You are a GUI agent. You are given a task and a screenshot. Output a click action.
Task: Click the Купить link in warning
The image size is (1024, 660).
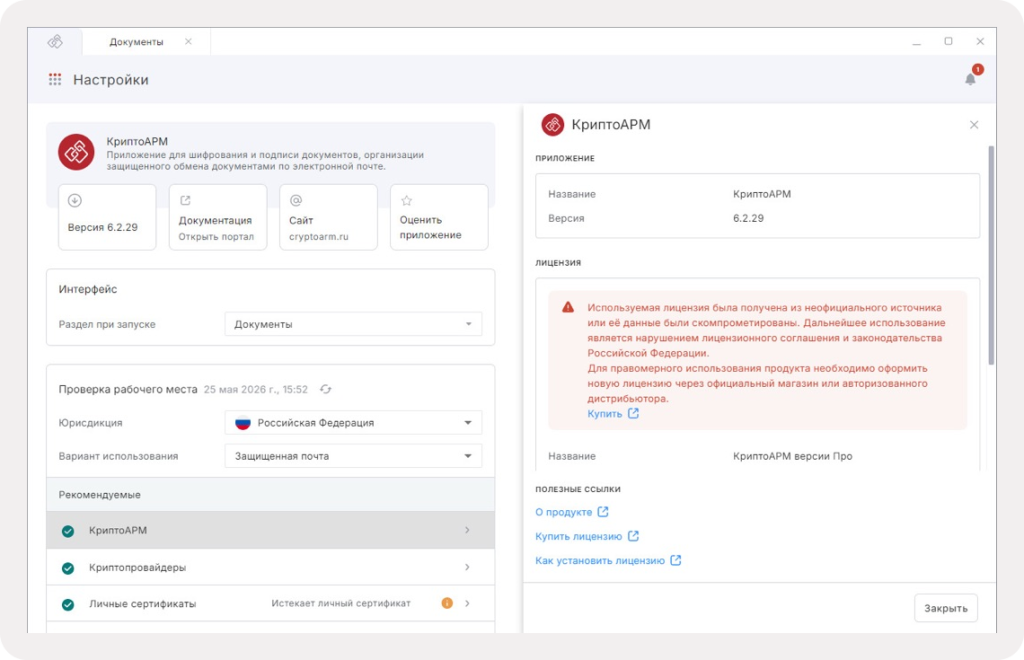pyautogui.click(x=605, y=414)
